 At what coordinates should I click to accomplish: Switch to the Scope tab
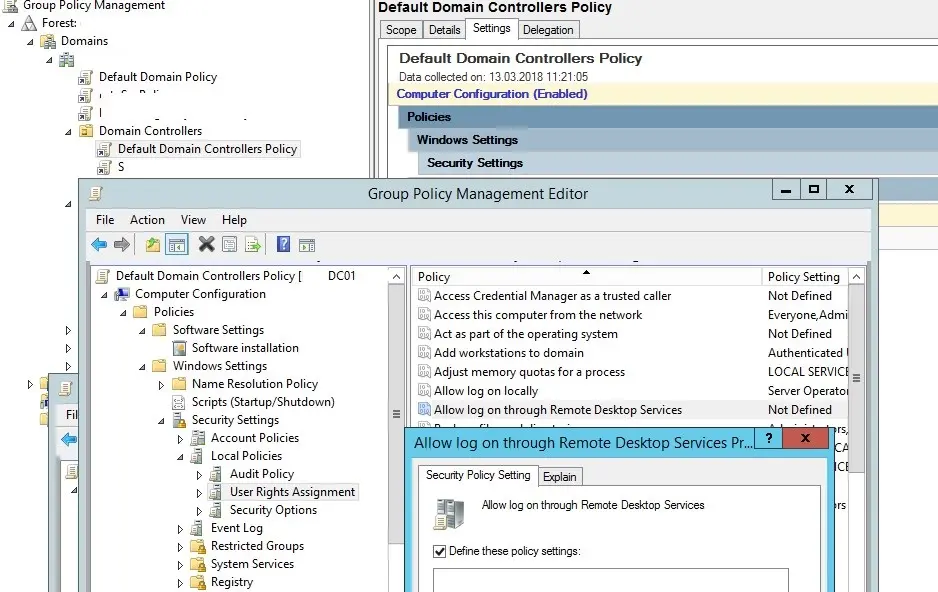401,30
